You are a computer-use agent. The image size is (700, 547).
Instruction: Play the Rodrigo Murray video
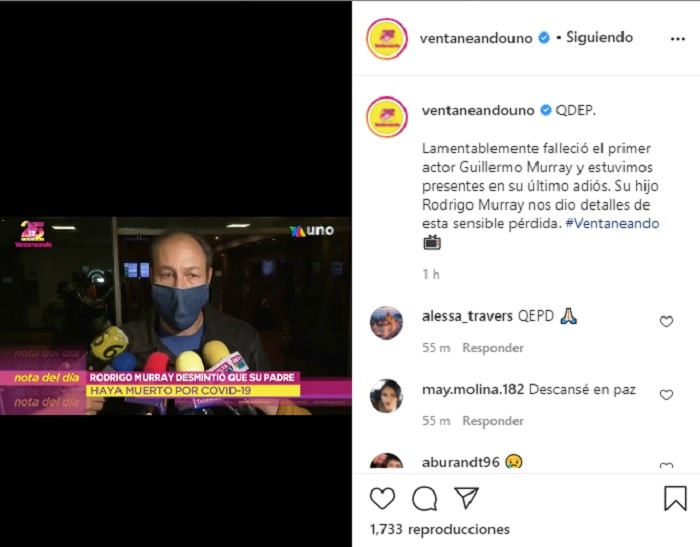pyautogui.click(x=175, y=316)
